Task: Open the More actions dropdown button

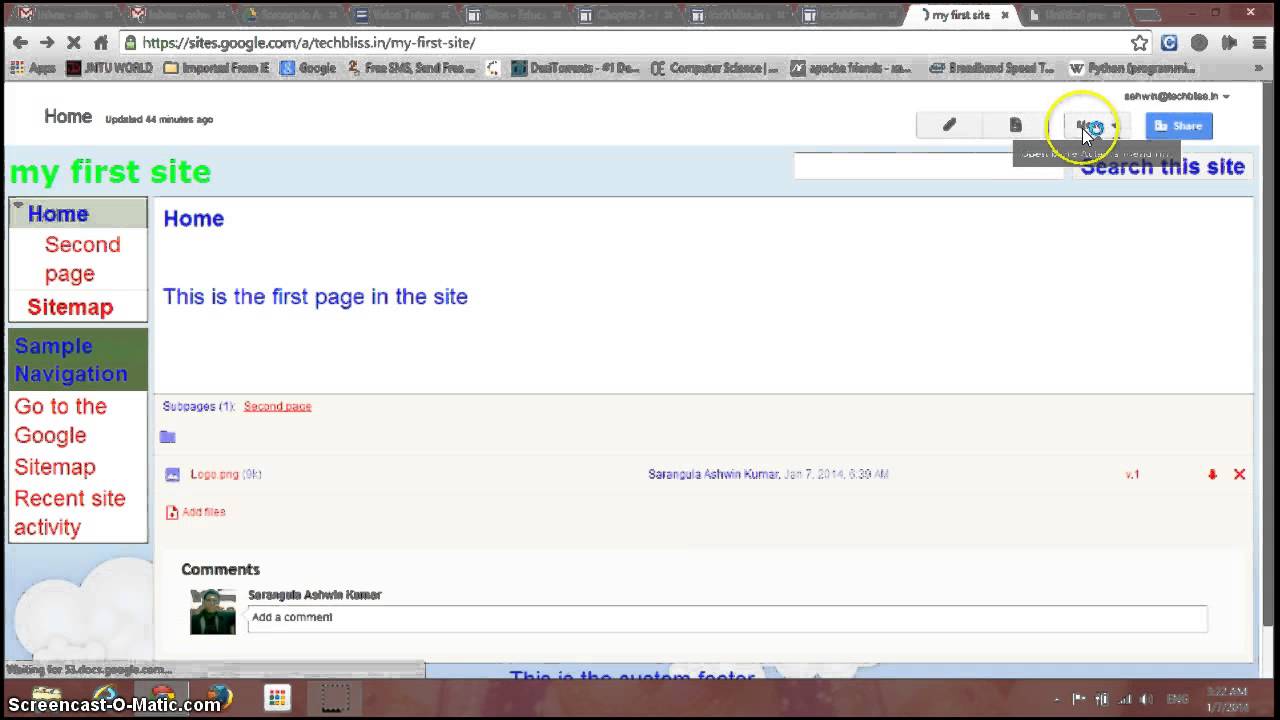Action: pos(1096,125)
